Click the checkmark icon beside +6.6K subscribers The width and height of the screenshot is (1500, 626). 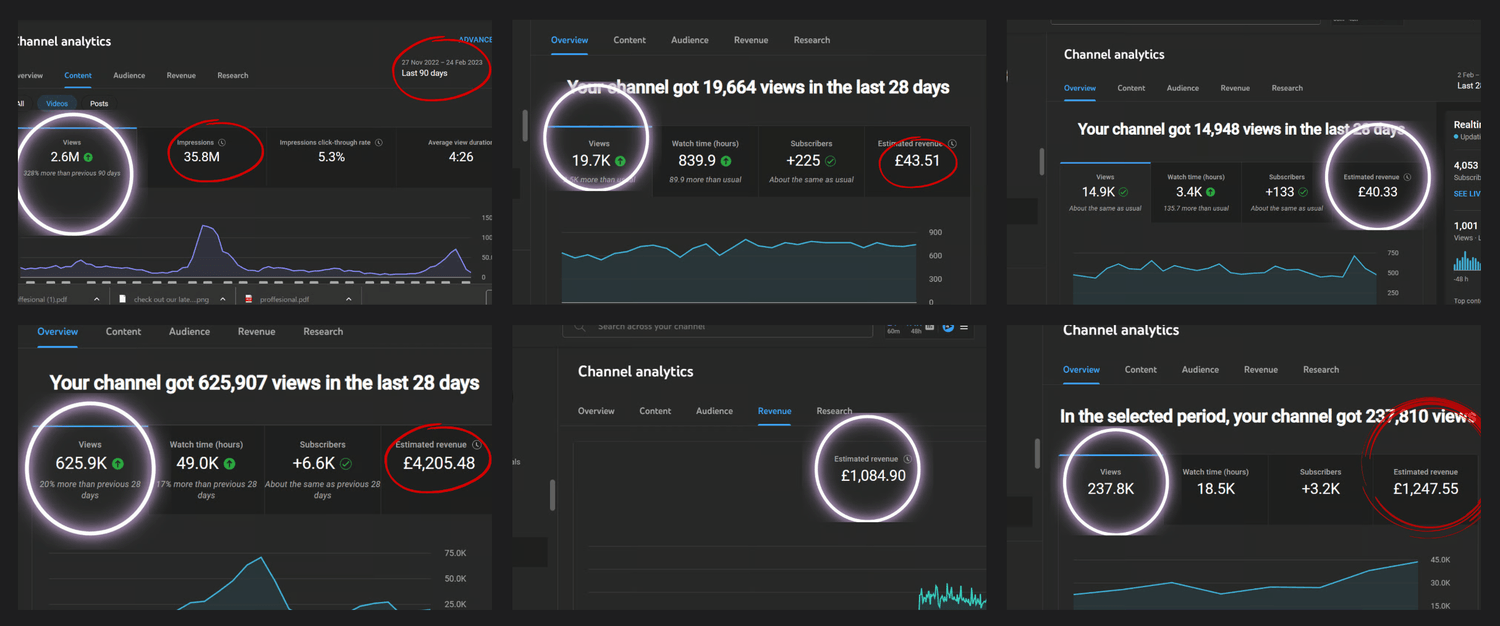click(346, 464)
